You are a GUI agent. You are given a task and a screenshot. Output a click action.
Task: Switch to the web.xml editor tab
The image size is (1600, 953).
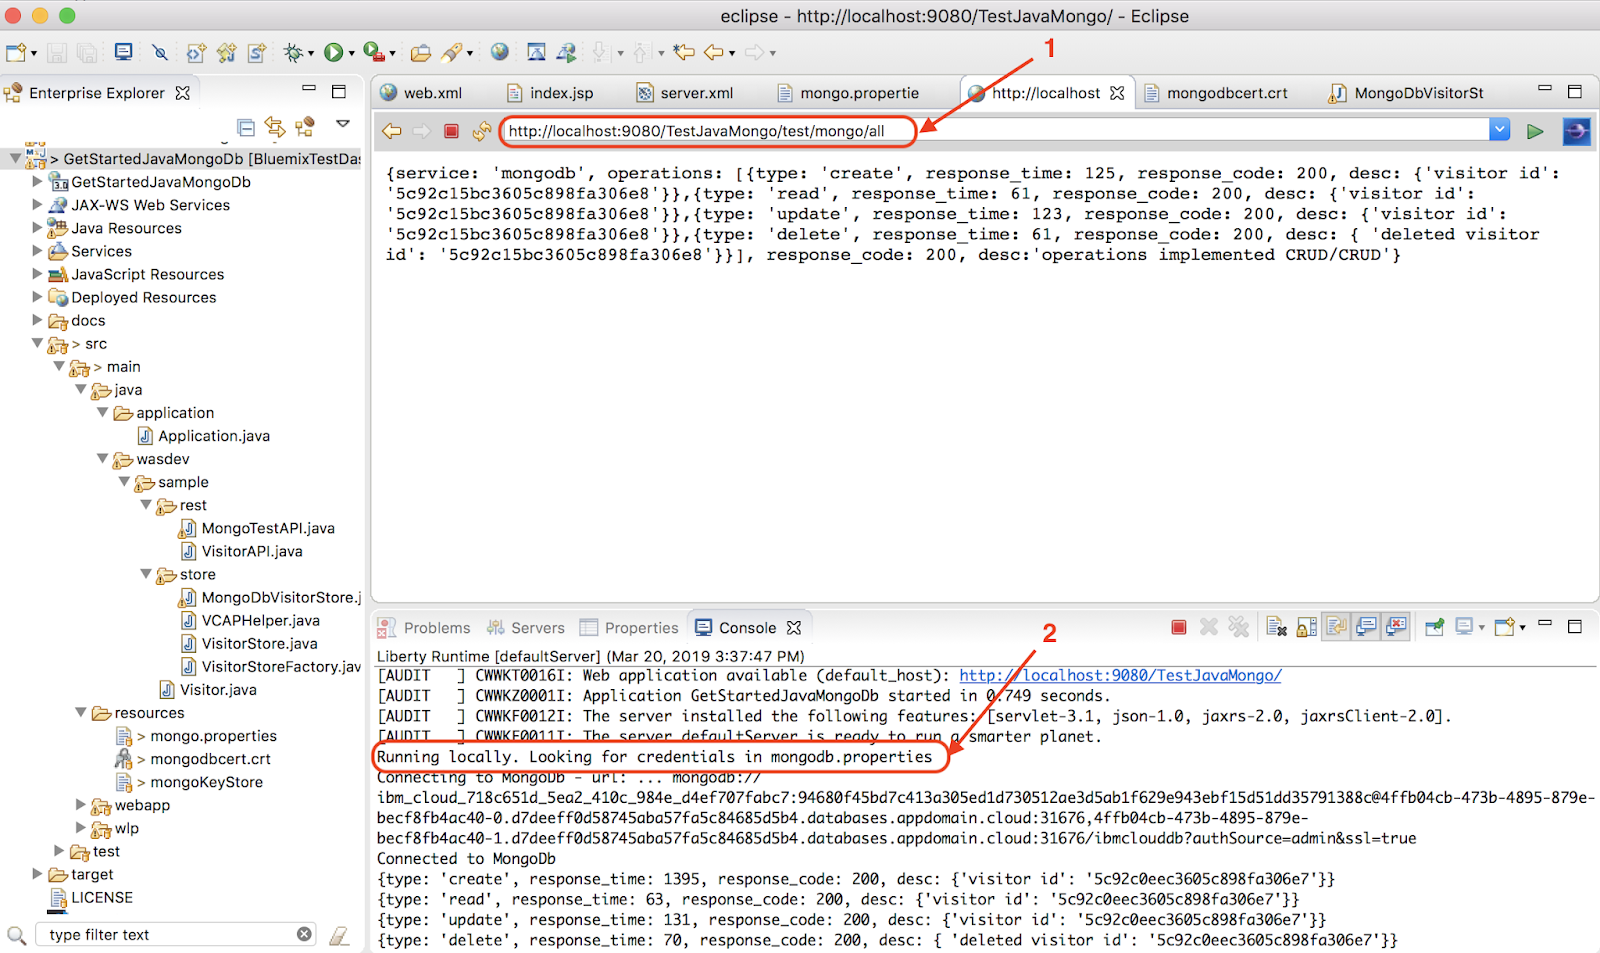422,93
